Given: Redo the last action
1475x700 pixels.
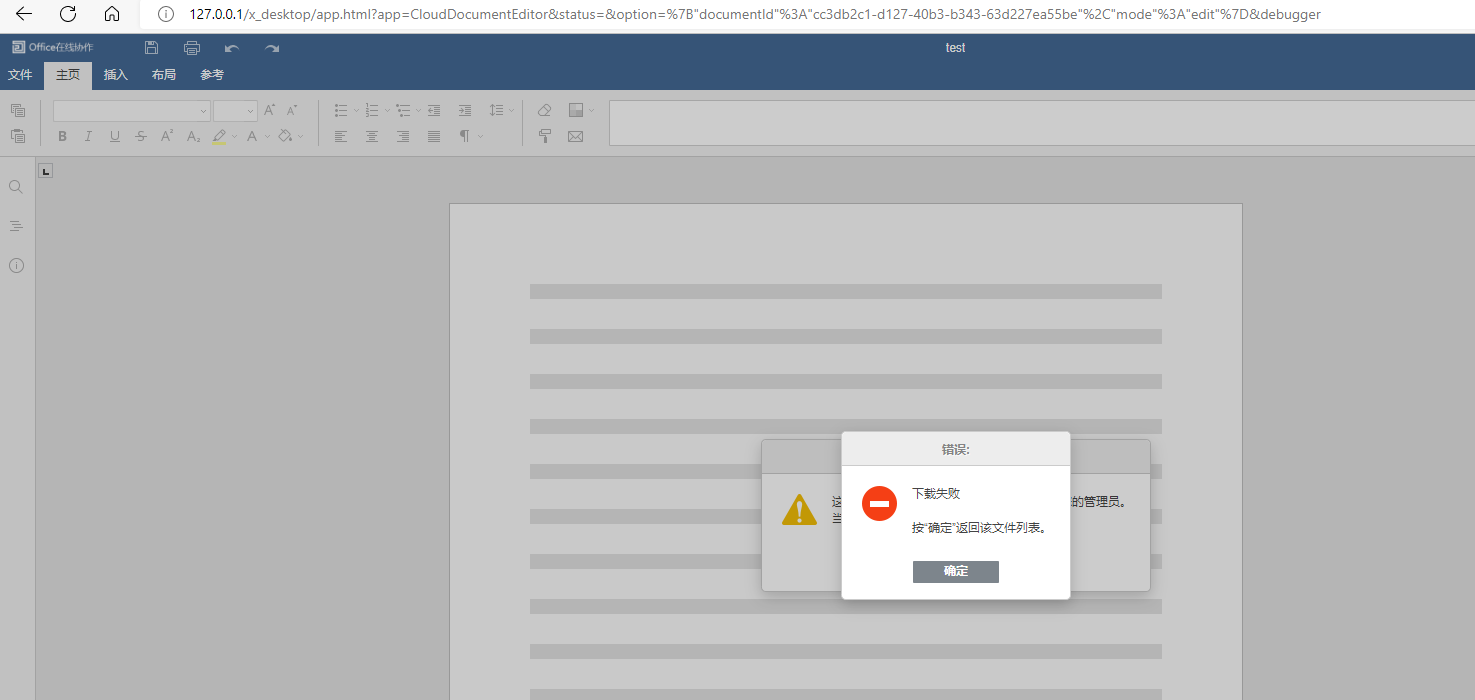Looking at the screenshot, I should (x=272, y=48).
